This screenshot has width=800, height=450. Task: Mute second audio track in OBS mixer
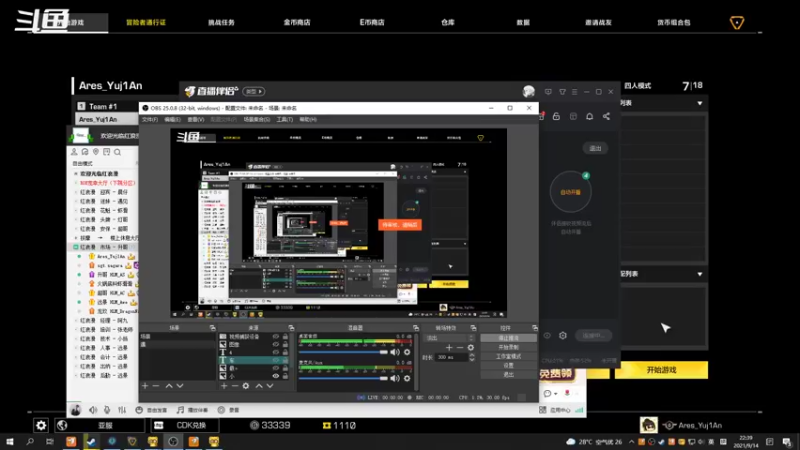tap(395, 378)
